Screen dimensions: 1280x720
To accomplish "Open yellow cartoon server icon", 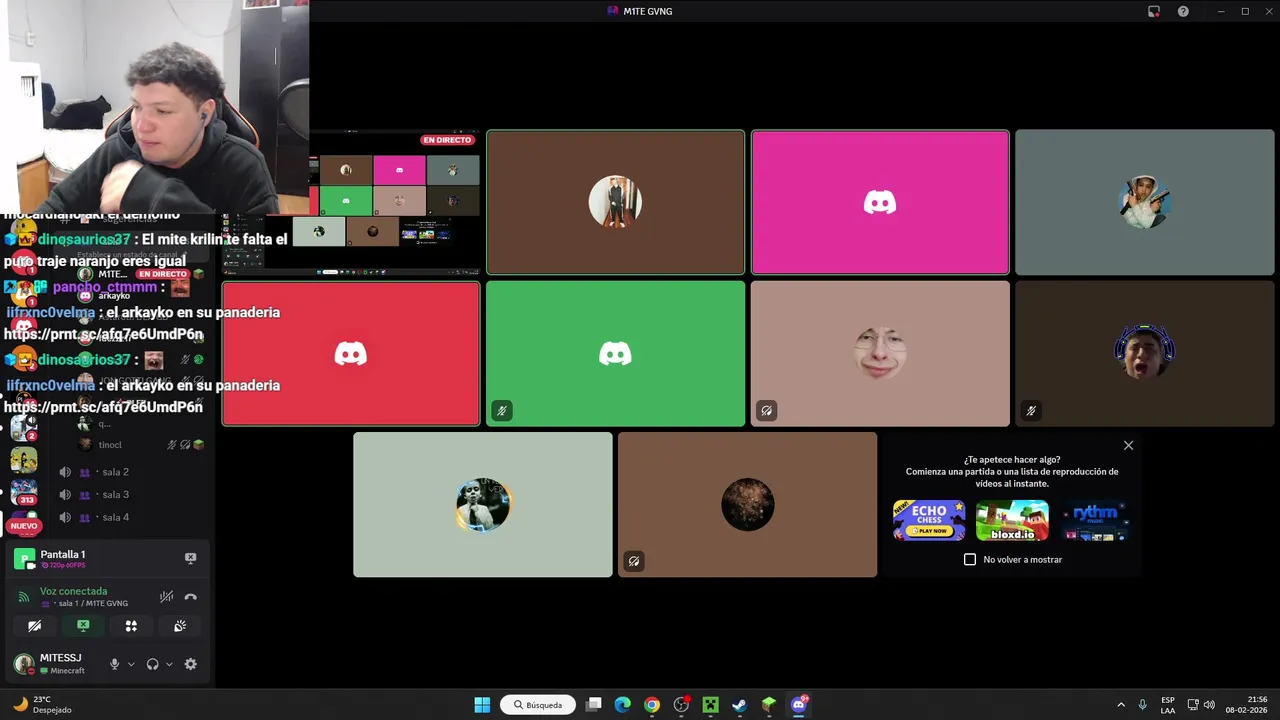I will (x=24, y=460).
